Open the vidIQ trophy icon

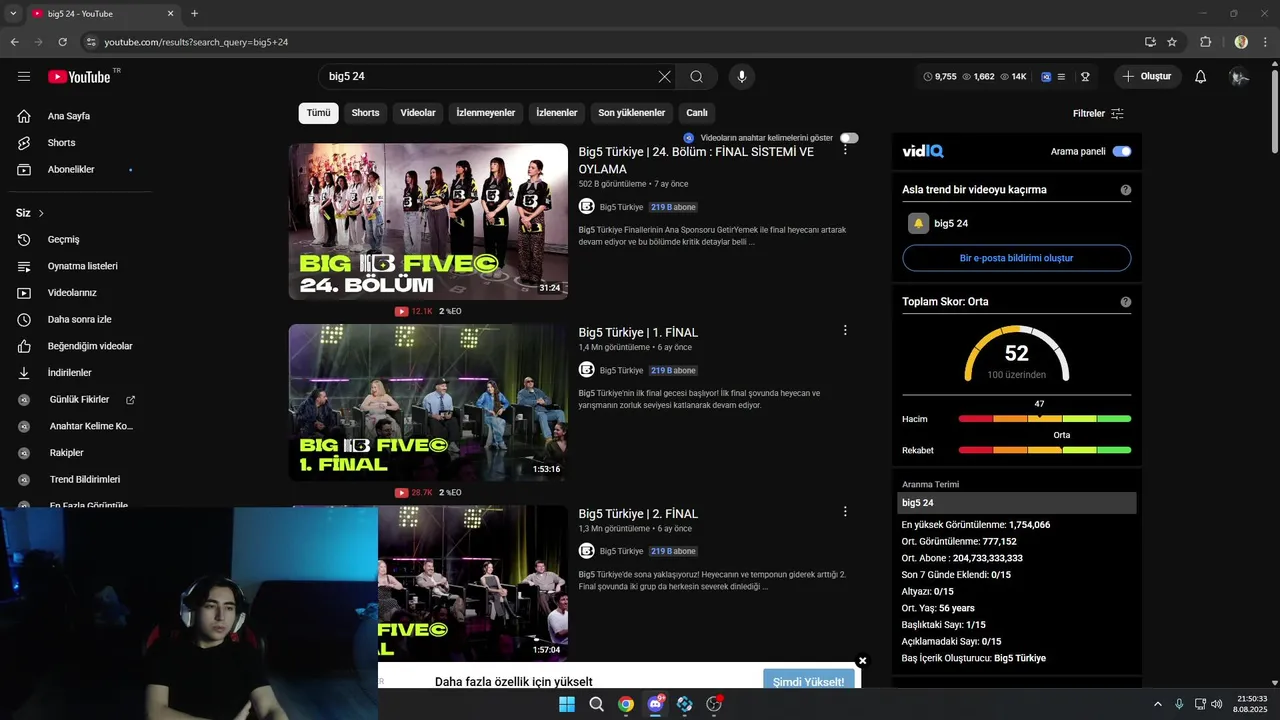tap(1085, 77)
